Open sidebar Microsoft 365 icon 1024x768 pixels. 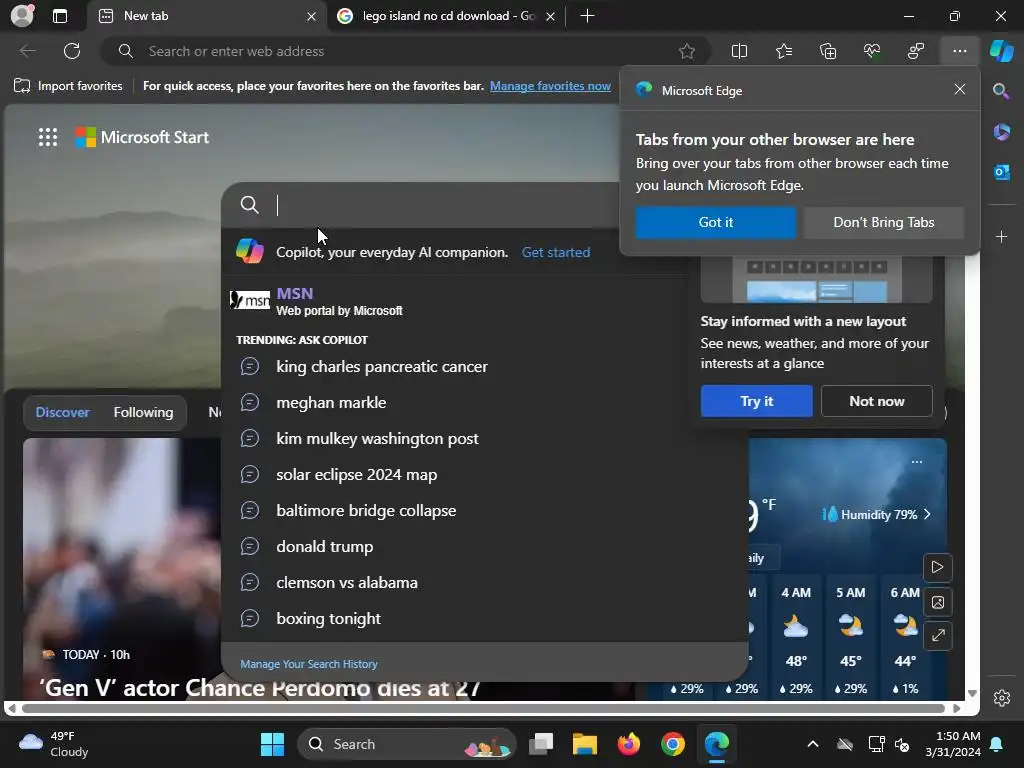1001,132
